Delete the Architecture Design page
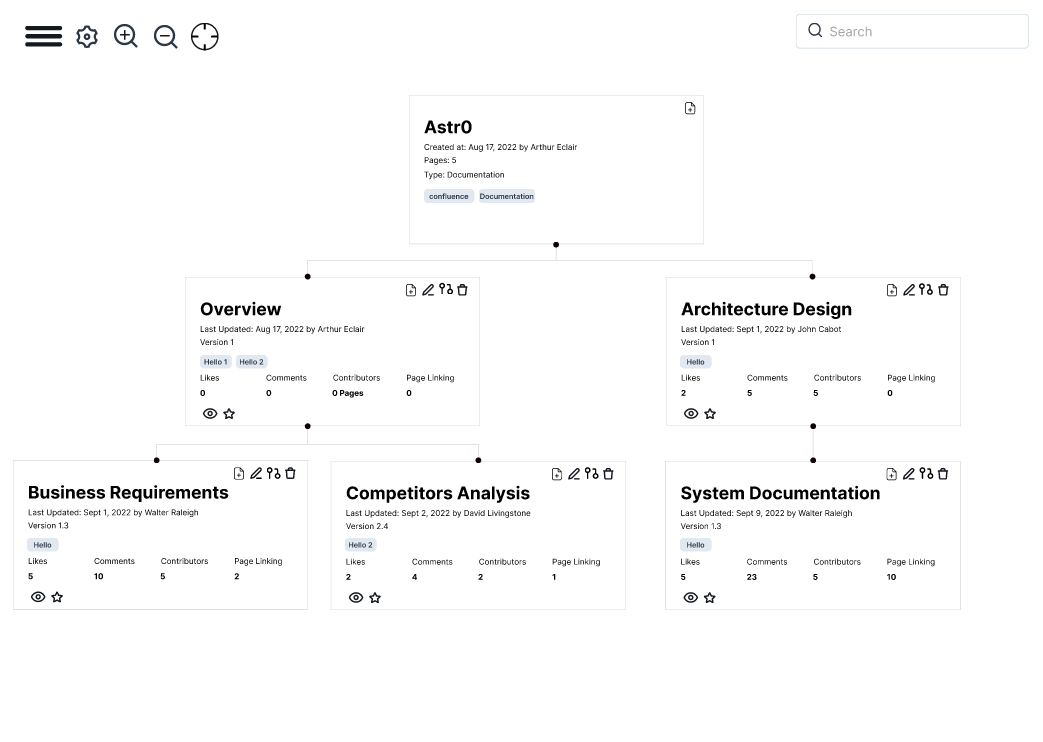Image resolution: width=1043 pixels, height=742 pixels. pyautogui.click(x=943, y=290)
